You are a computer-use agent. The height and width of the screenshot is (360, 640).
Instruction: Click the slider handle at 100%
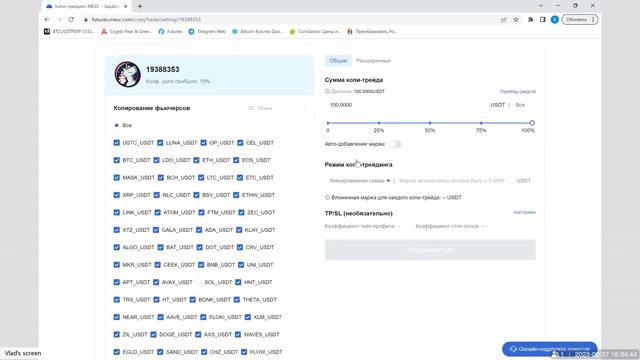(532, 123)
